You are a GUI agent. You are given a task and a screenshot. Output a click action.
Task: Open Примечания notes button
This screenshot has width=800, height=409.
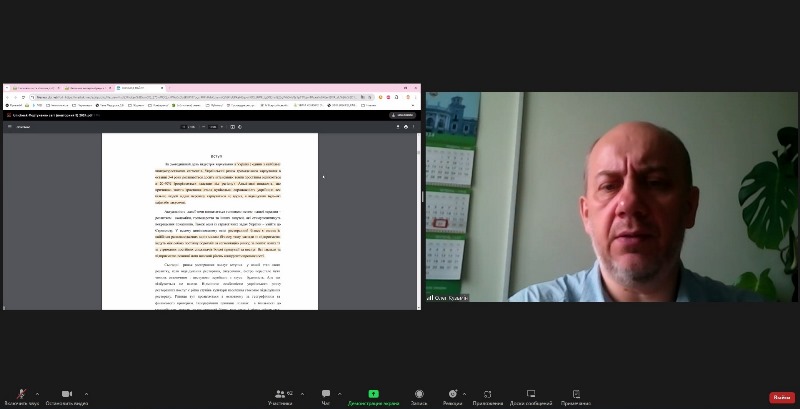pyautogui.click(x=576, y=397)
